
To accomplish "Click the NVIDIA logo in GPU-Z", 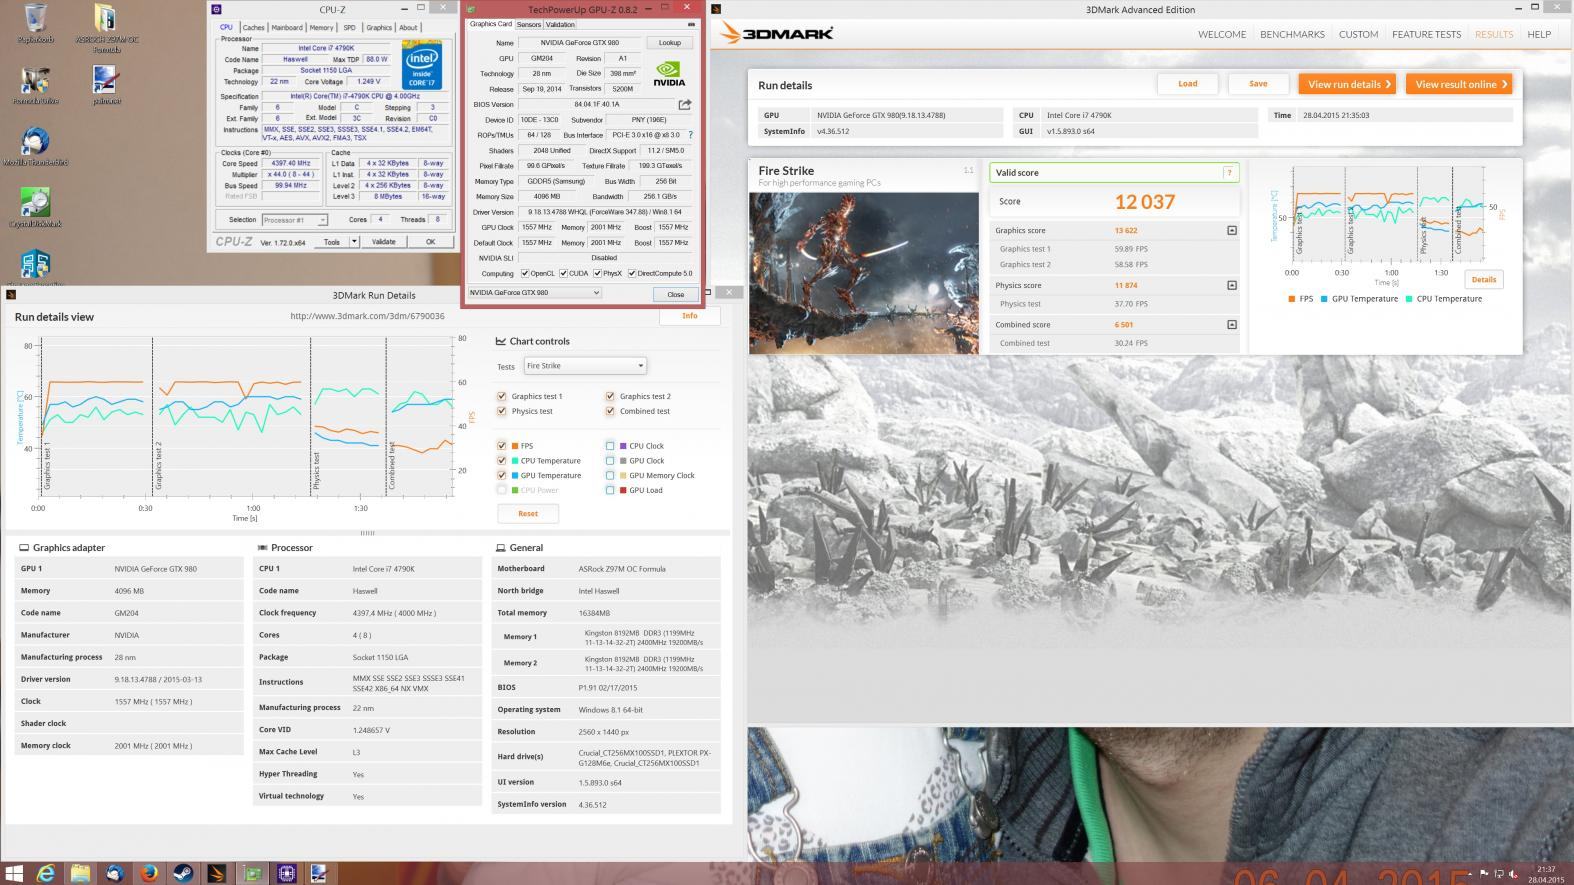I will (669, 73).
